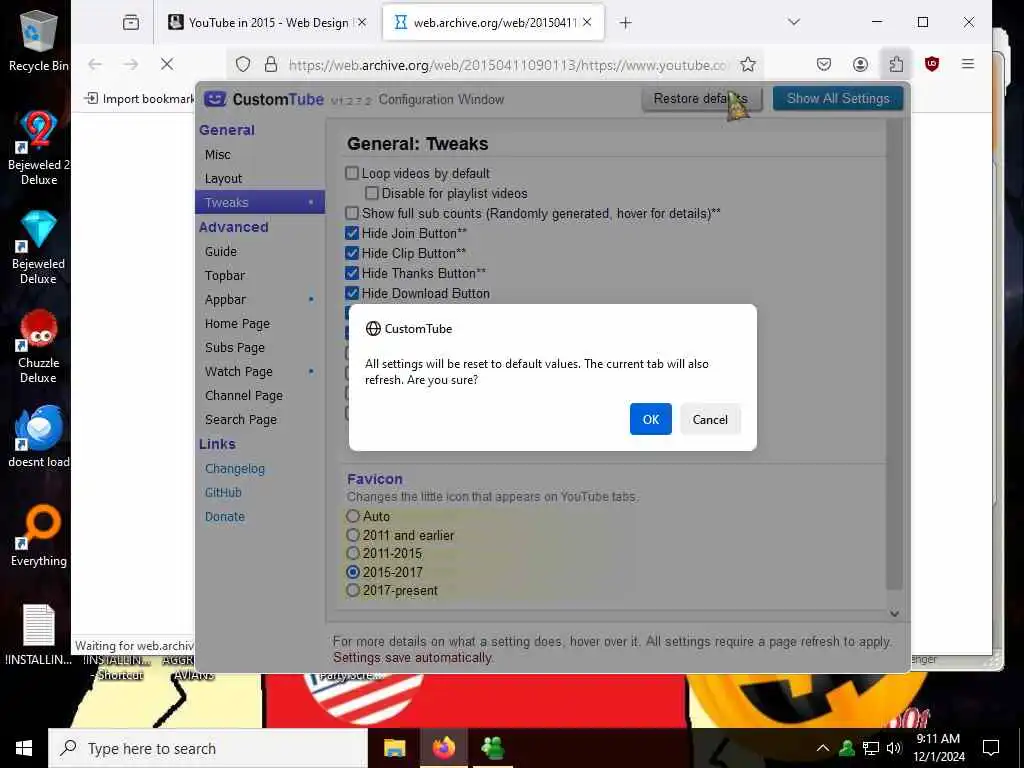The width and height of the screenshot is (1024, 768).
Task: Click the Type here to search box
Action: (x=208, y=748)
